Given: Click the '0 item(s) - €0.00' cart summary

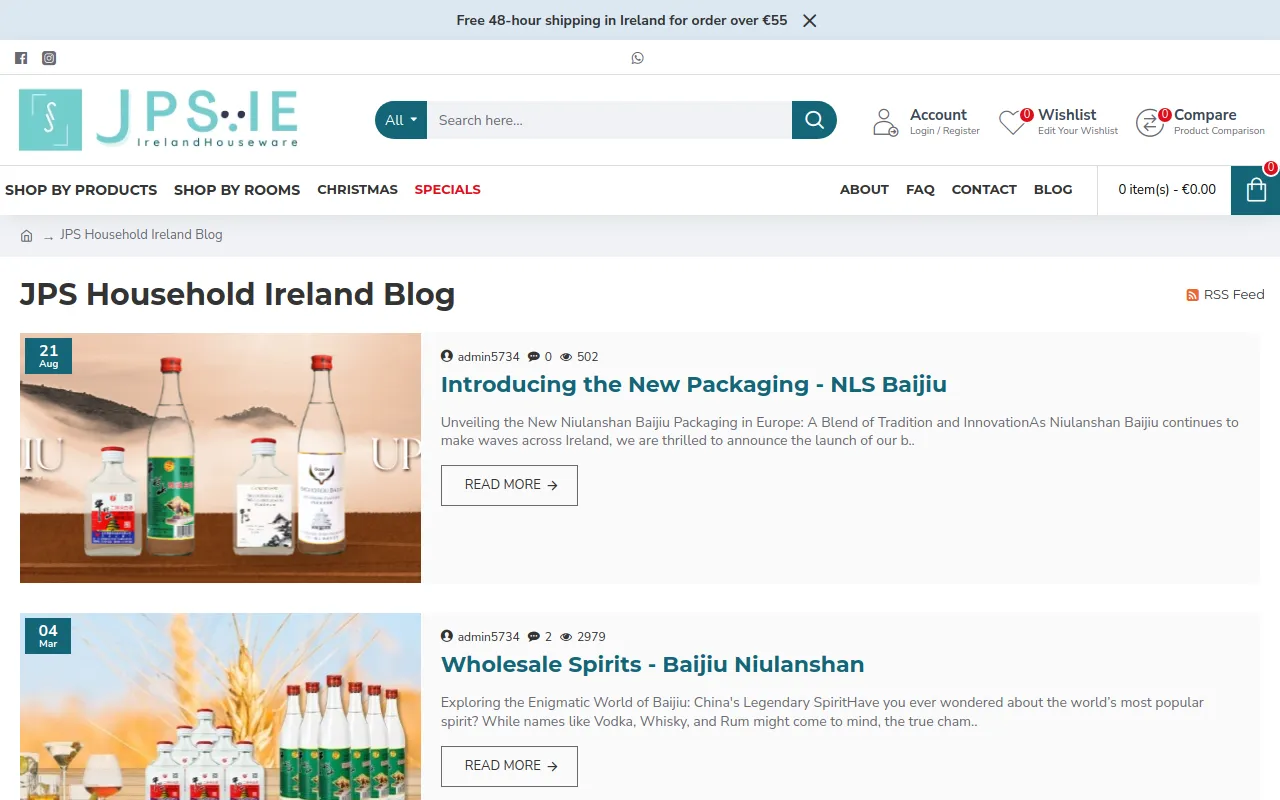Looking at the screenshot, I should coord(1167,190).
